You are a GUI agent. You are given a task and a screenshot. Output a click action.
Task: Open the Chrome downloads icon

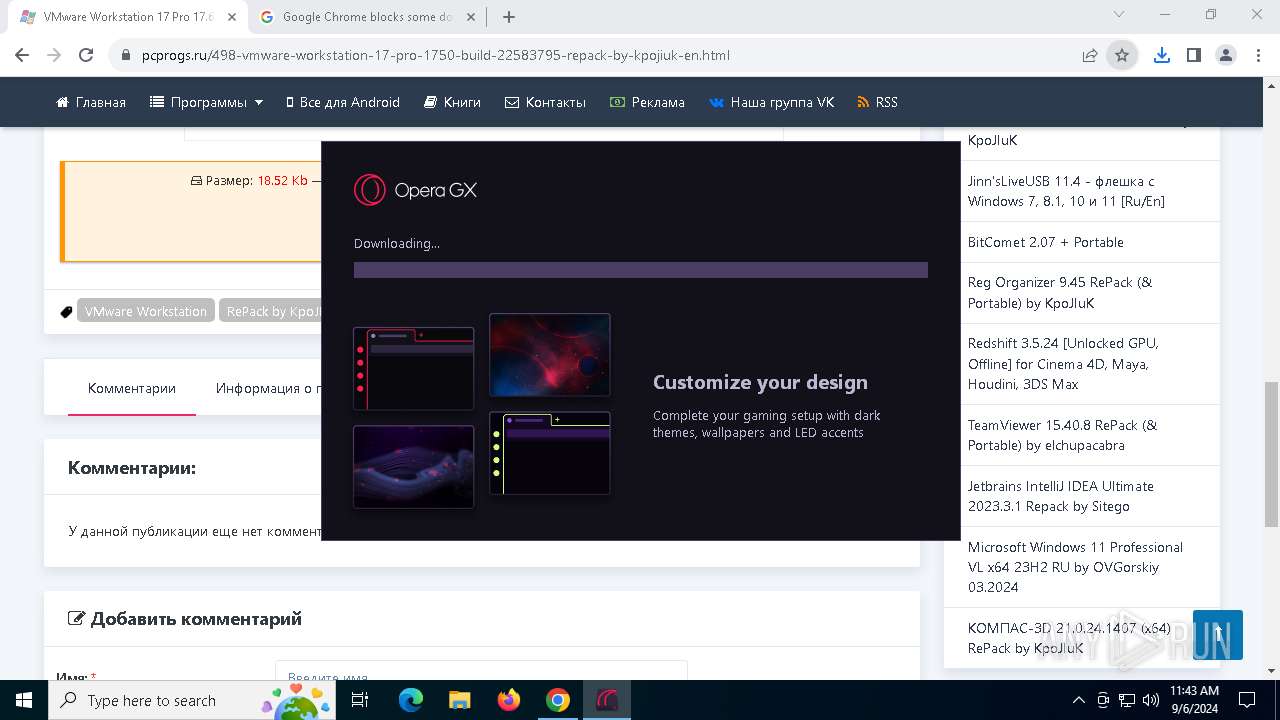point(1161,55)
